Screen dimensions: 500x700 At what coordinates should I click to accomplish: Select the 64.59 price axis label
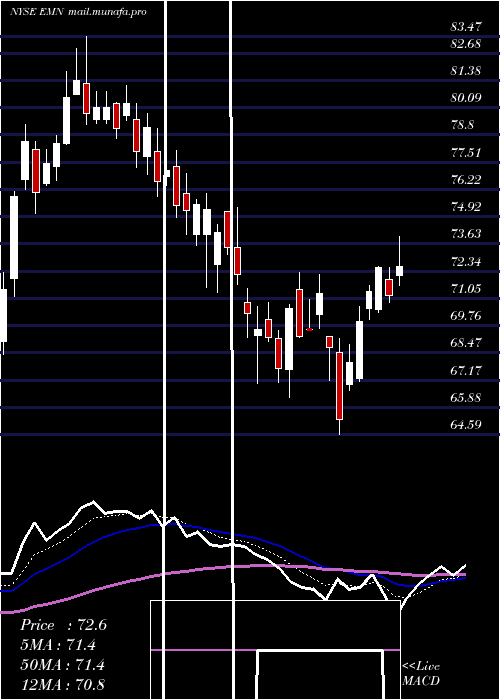[466, 425]
